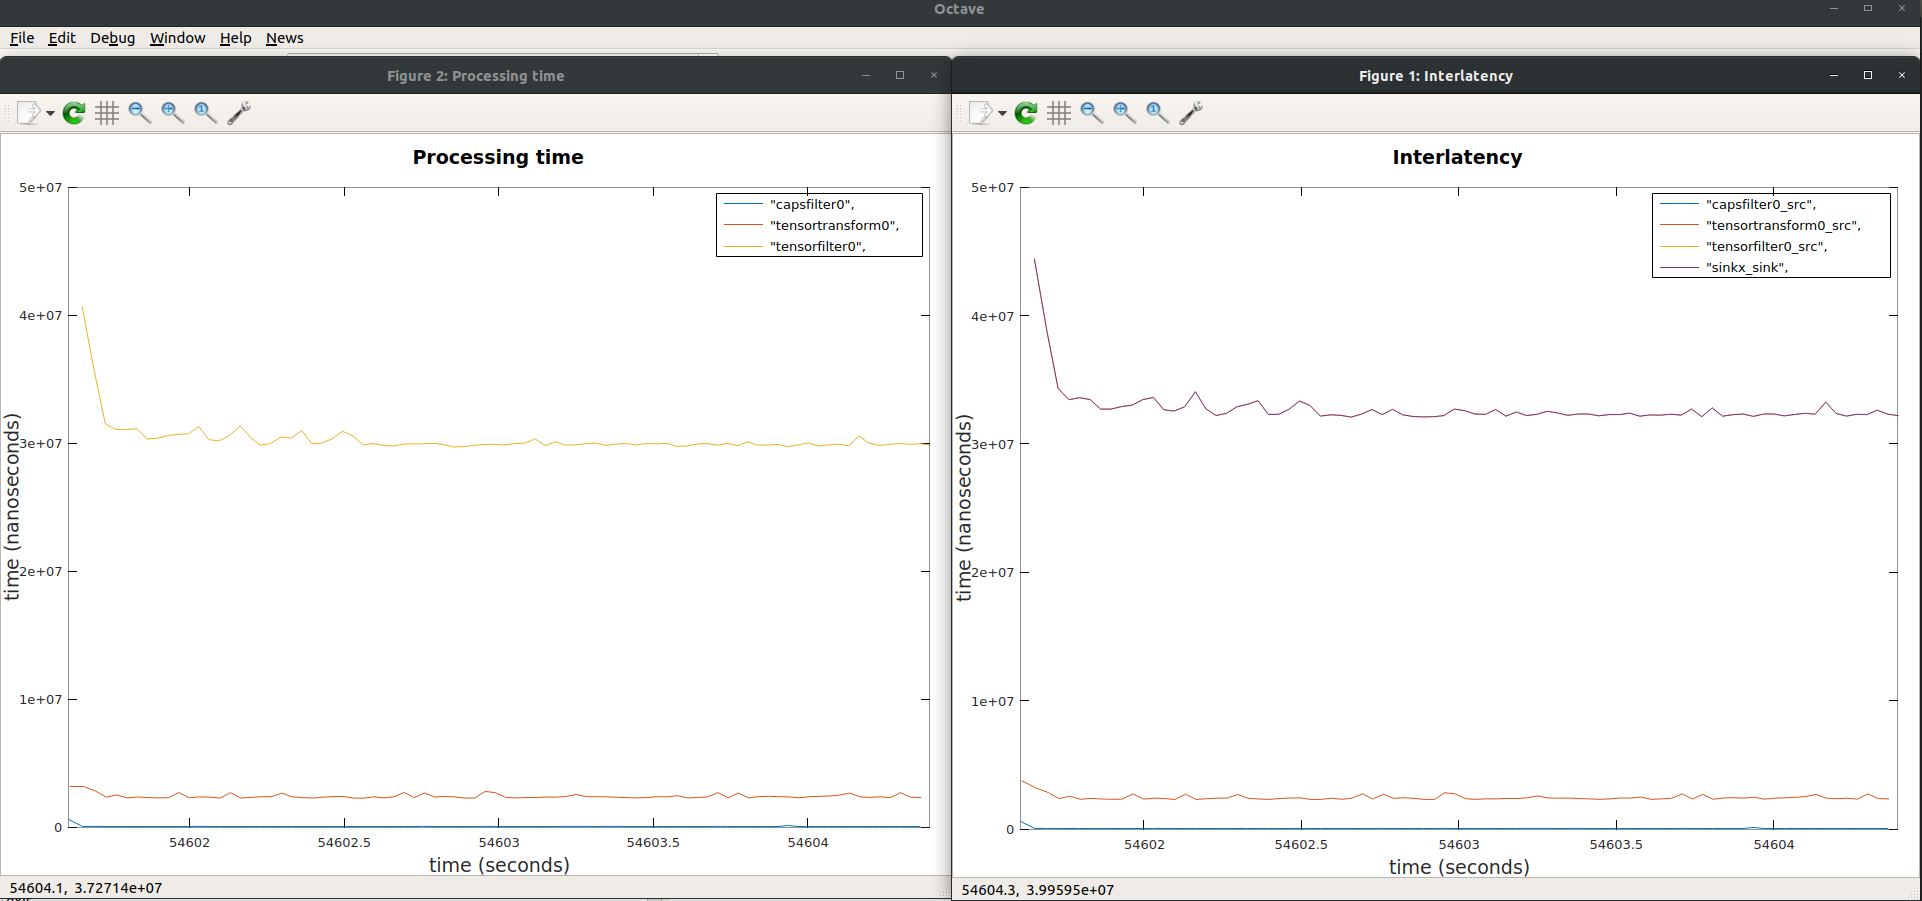This screenshot has height=901, width=1922.
Task: Click the "Interlatency" plot title
Action: [x=1457, y=157]
